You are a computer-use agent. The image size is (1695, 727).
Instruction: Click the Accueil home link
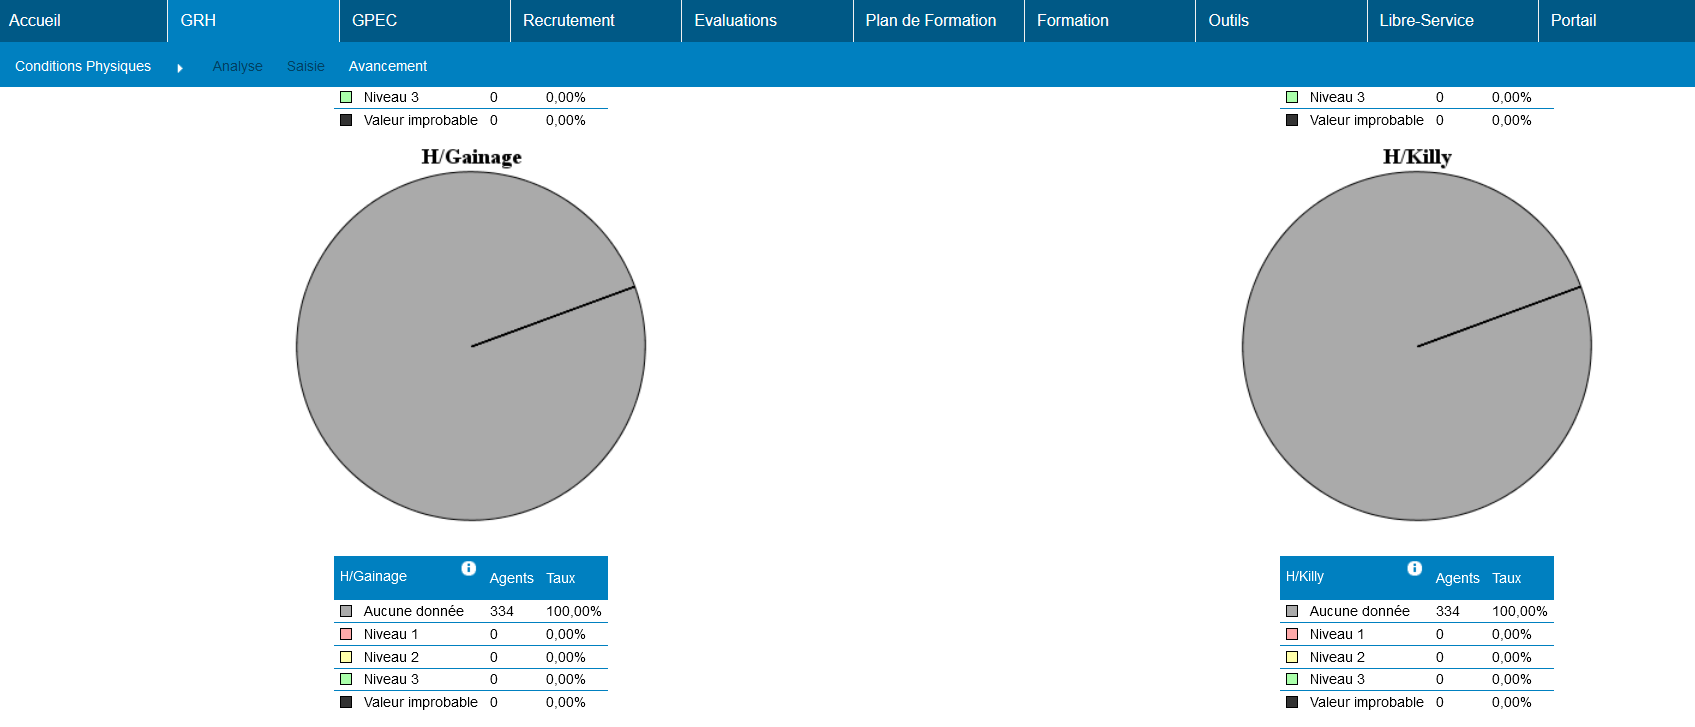coord(35,21)
